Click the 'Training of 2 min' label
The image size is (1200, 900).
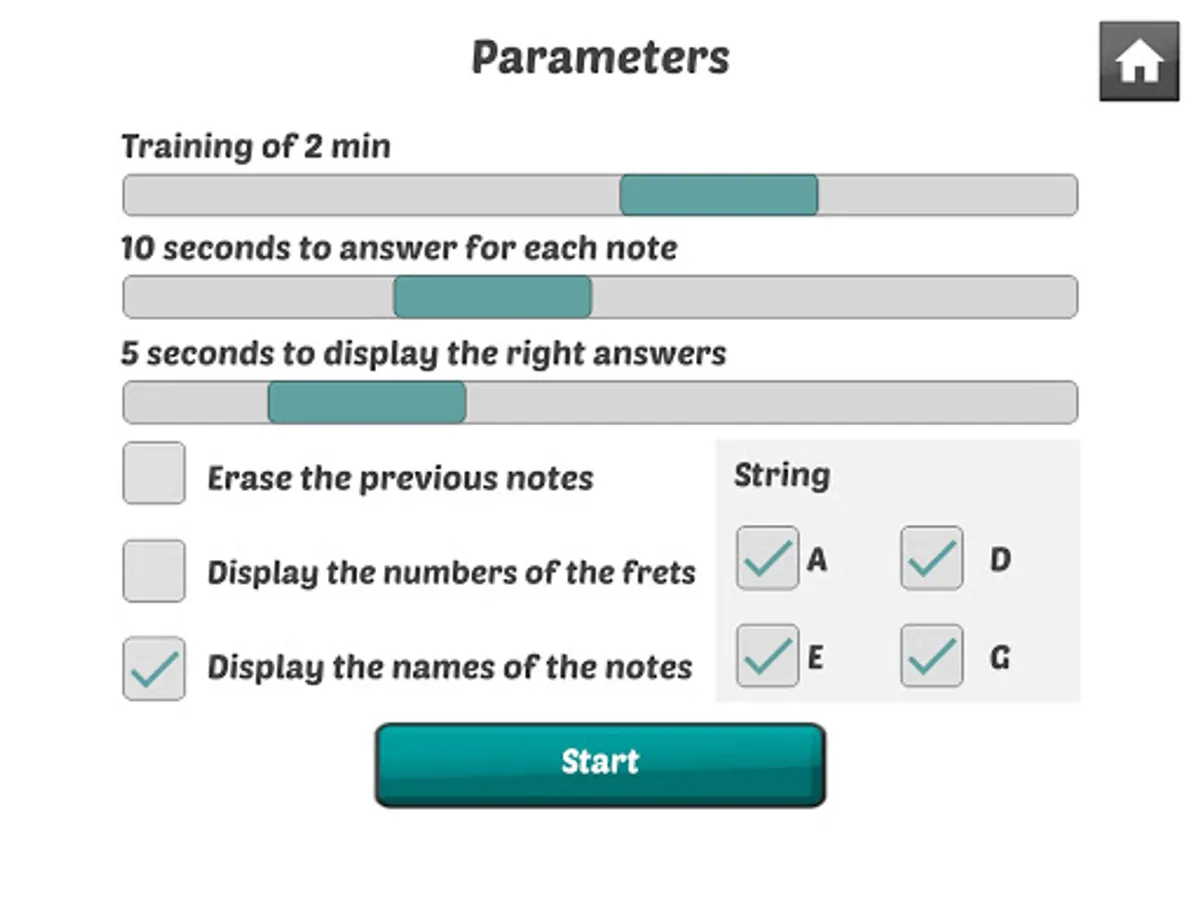tap(256, 147)
